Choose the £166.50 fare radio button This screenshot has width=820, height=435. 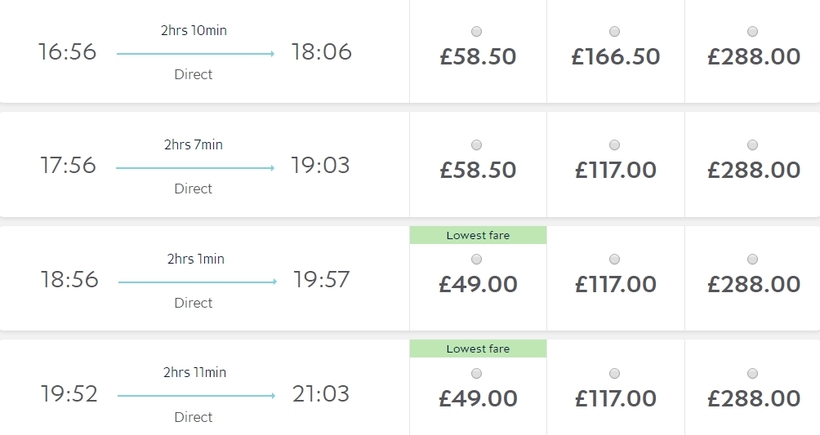(x=614, y=31)
